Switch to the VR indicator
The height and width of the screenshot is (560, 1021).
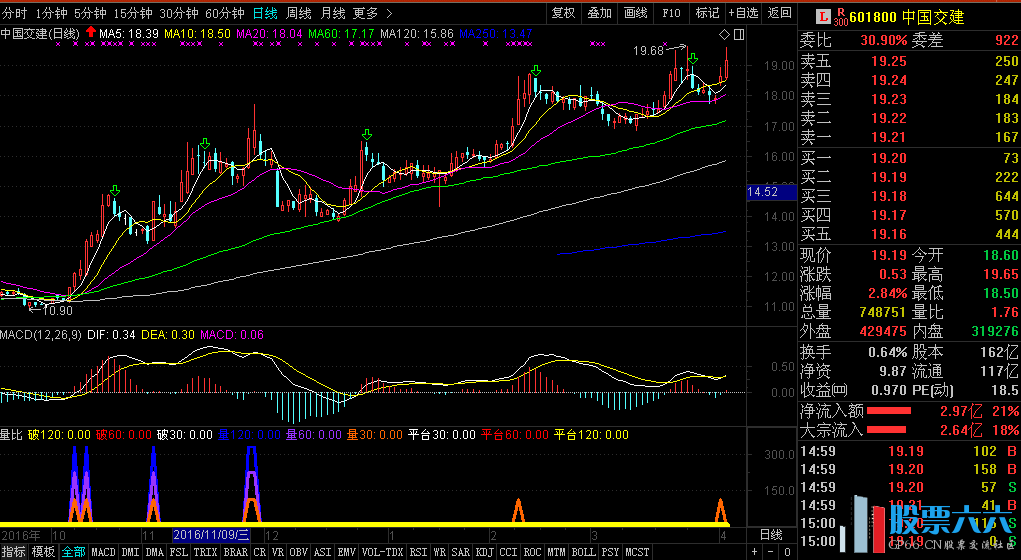pos(278,552)
